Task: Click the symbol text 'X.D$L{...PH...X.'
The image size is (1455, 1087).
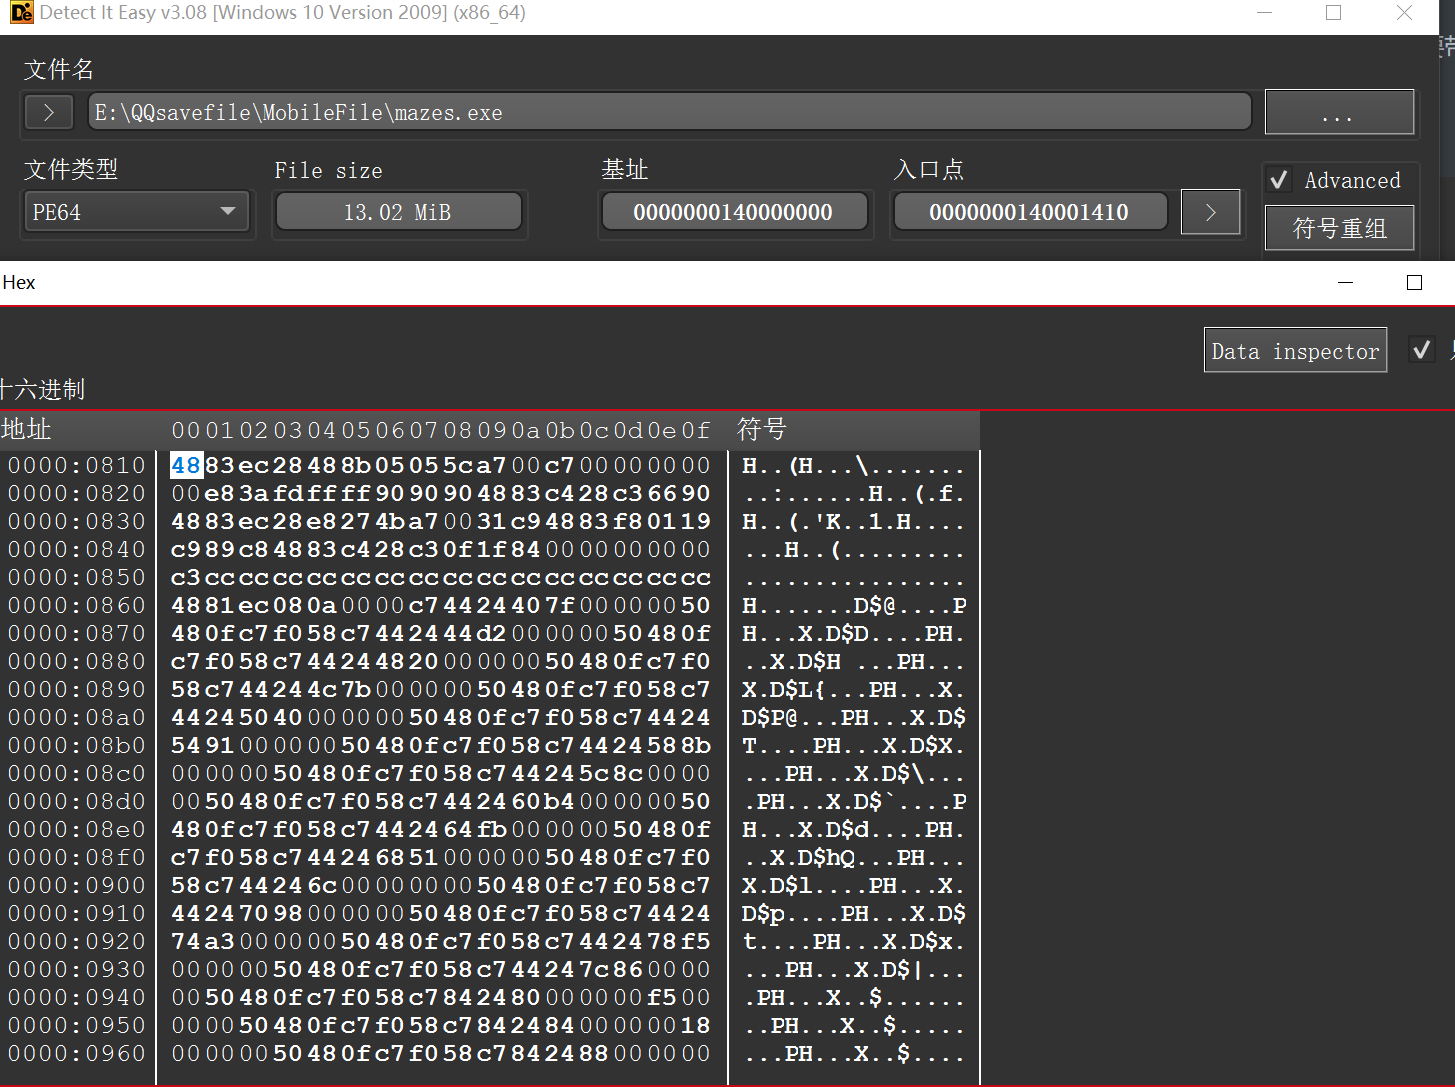Action: click(853, 689)
